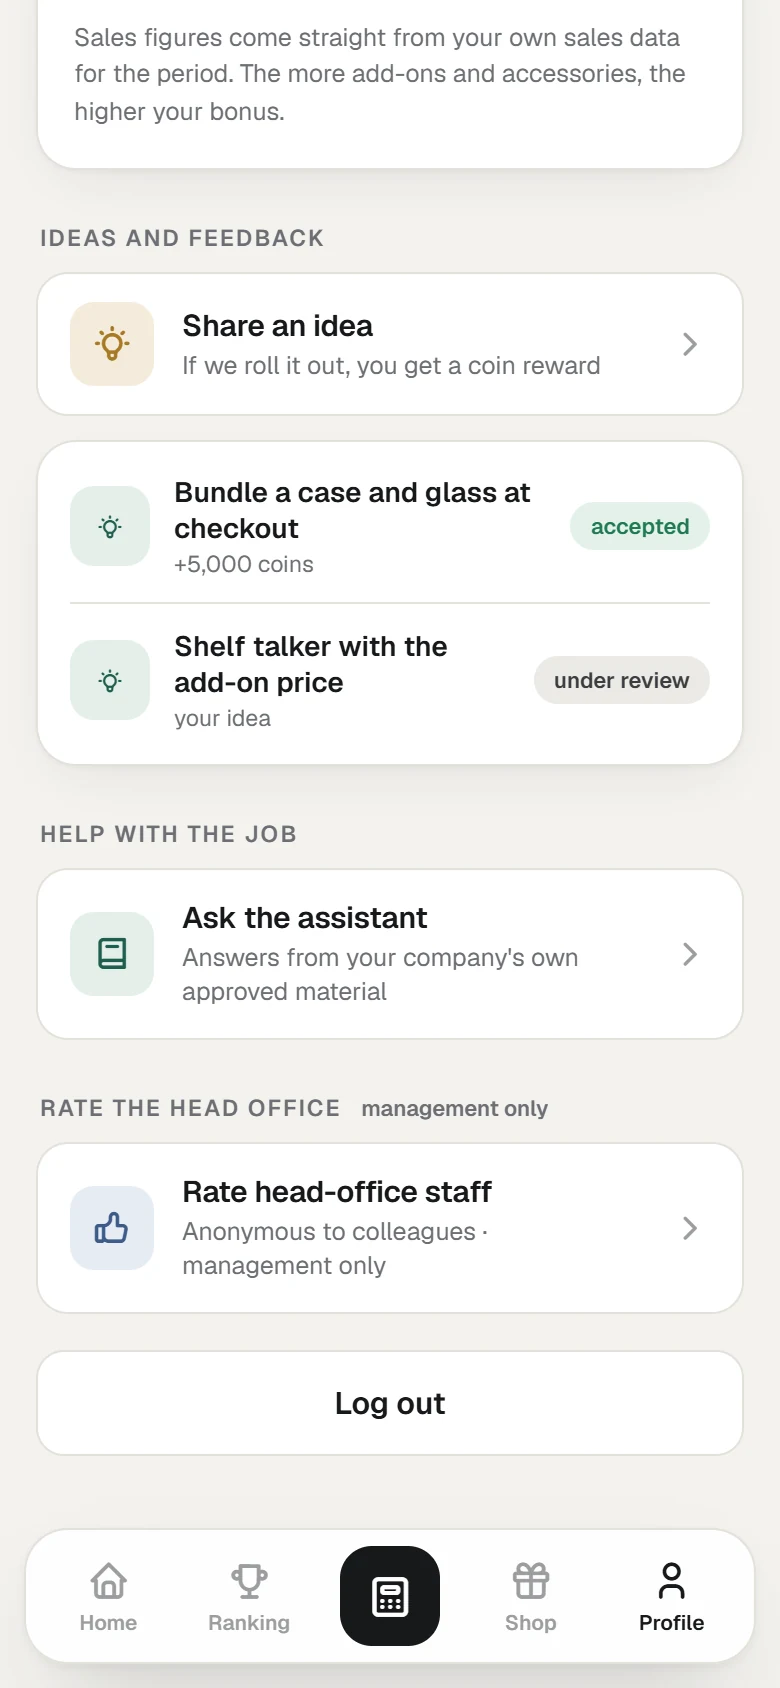Open the Share an idea title
This screenshot has width=780, height=1688.
pos(277,326)
